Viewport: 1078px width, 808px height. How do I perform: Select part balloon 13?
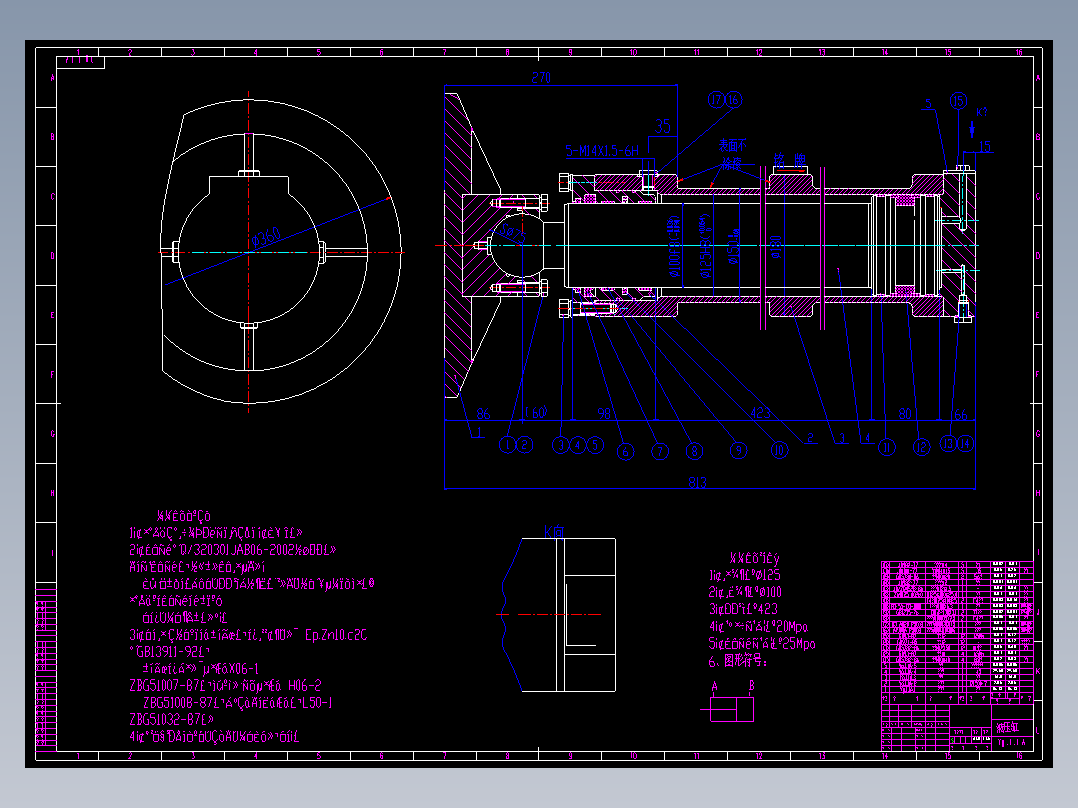point(948,444)
